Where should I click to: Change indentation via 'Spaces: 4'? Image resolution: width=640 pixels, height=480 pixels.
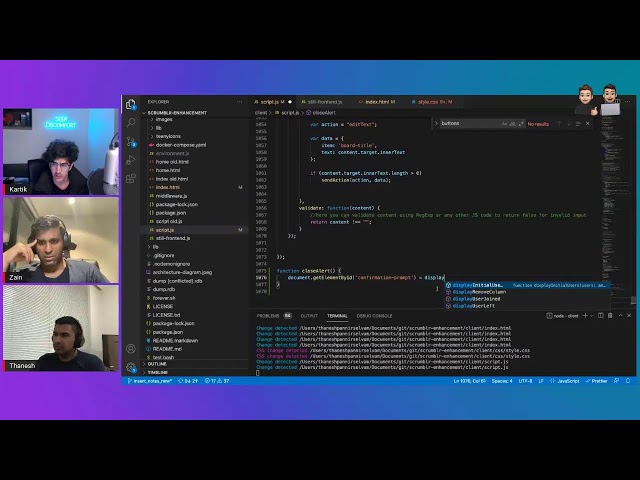point(502,381)
